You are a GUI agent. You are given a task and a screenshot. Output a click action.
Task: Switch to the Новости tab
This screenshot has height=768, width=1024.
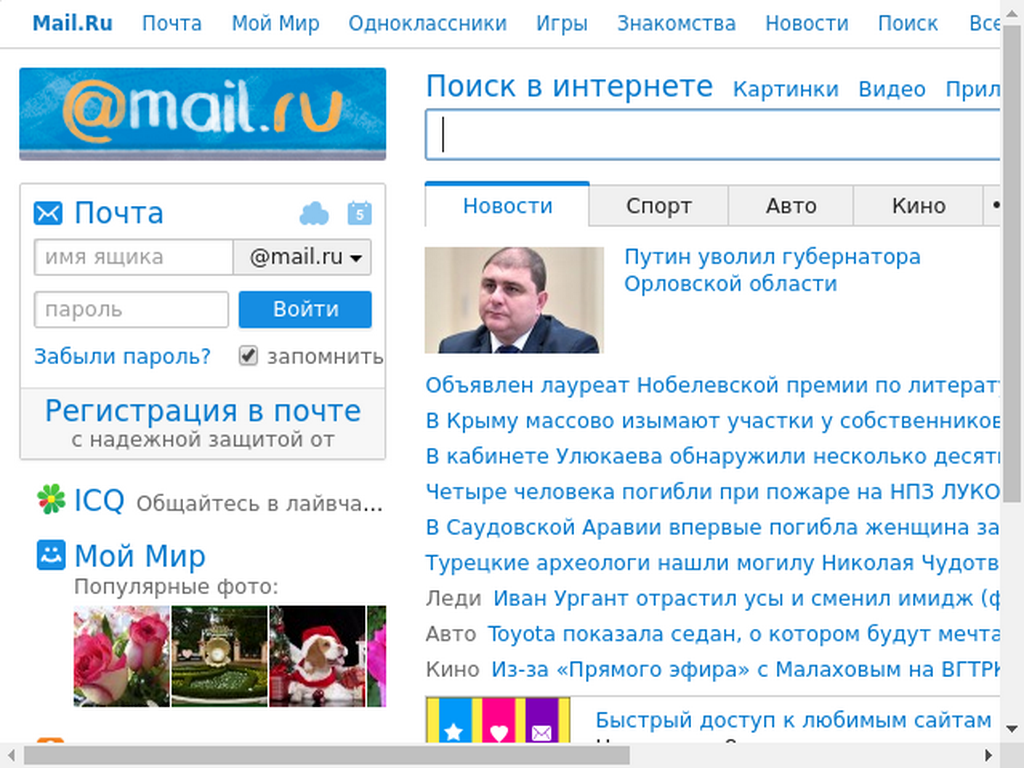[x=507, y=206]
